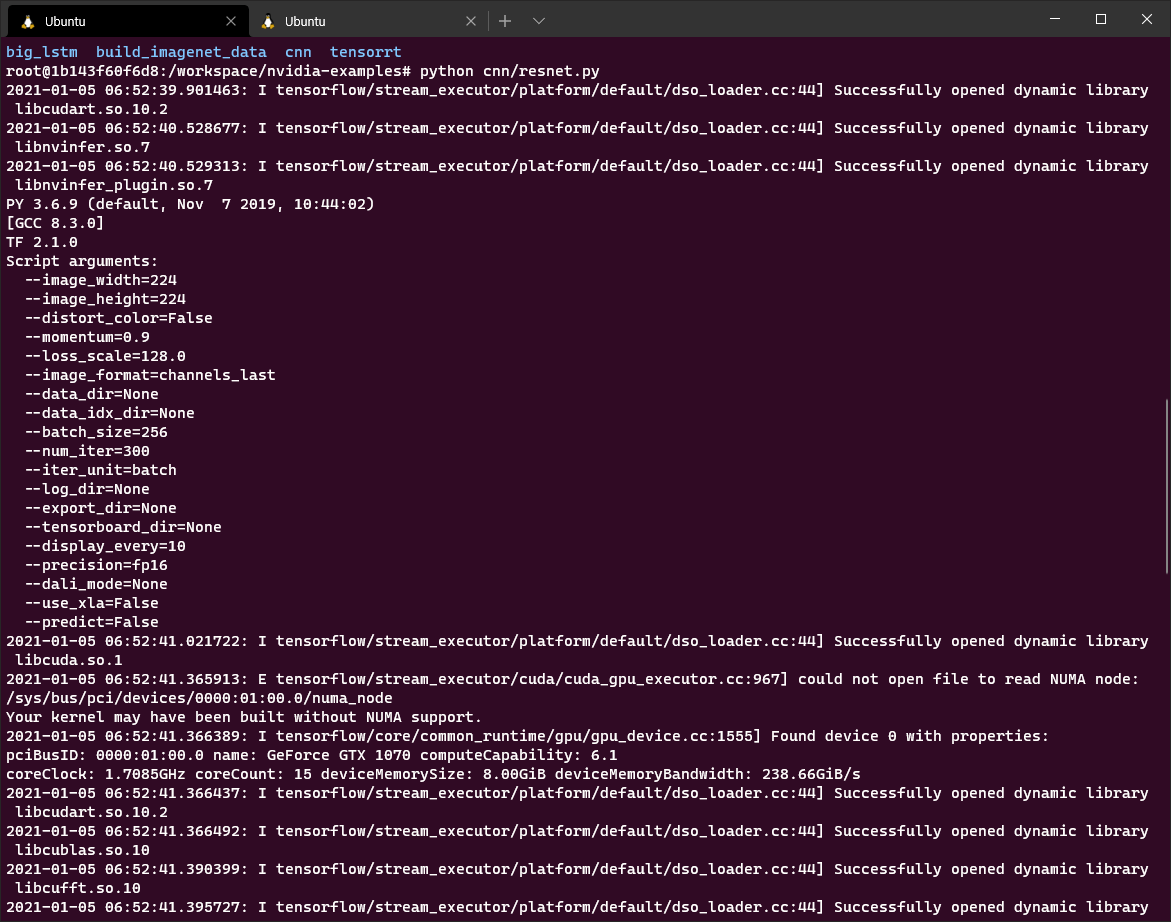The image size is (1171, 922).
Task: Click the /sys/bus/pci/devices numa_node path
Action: 199,698
